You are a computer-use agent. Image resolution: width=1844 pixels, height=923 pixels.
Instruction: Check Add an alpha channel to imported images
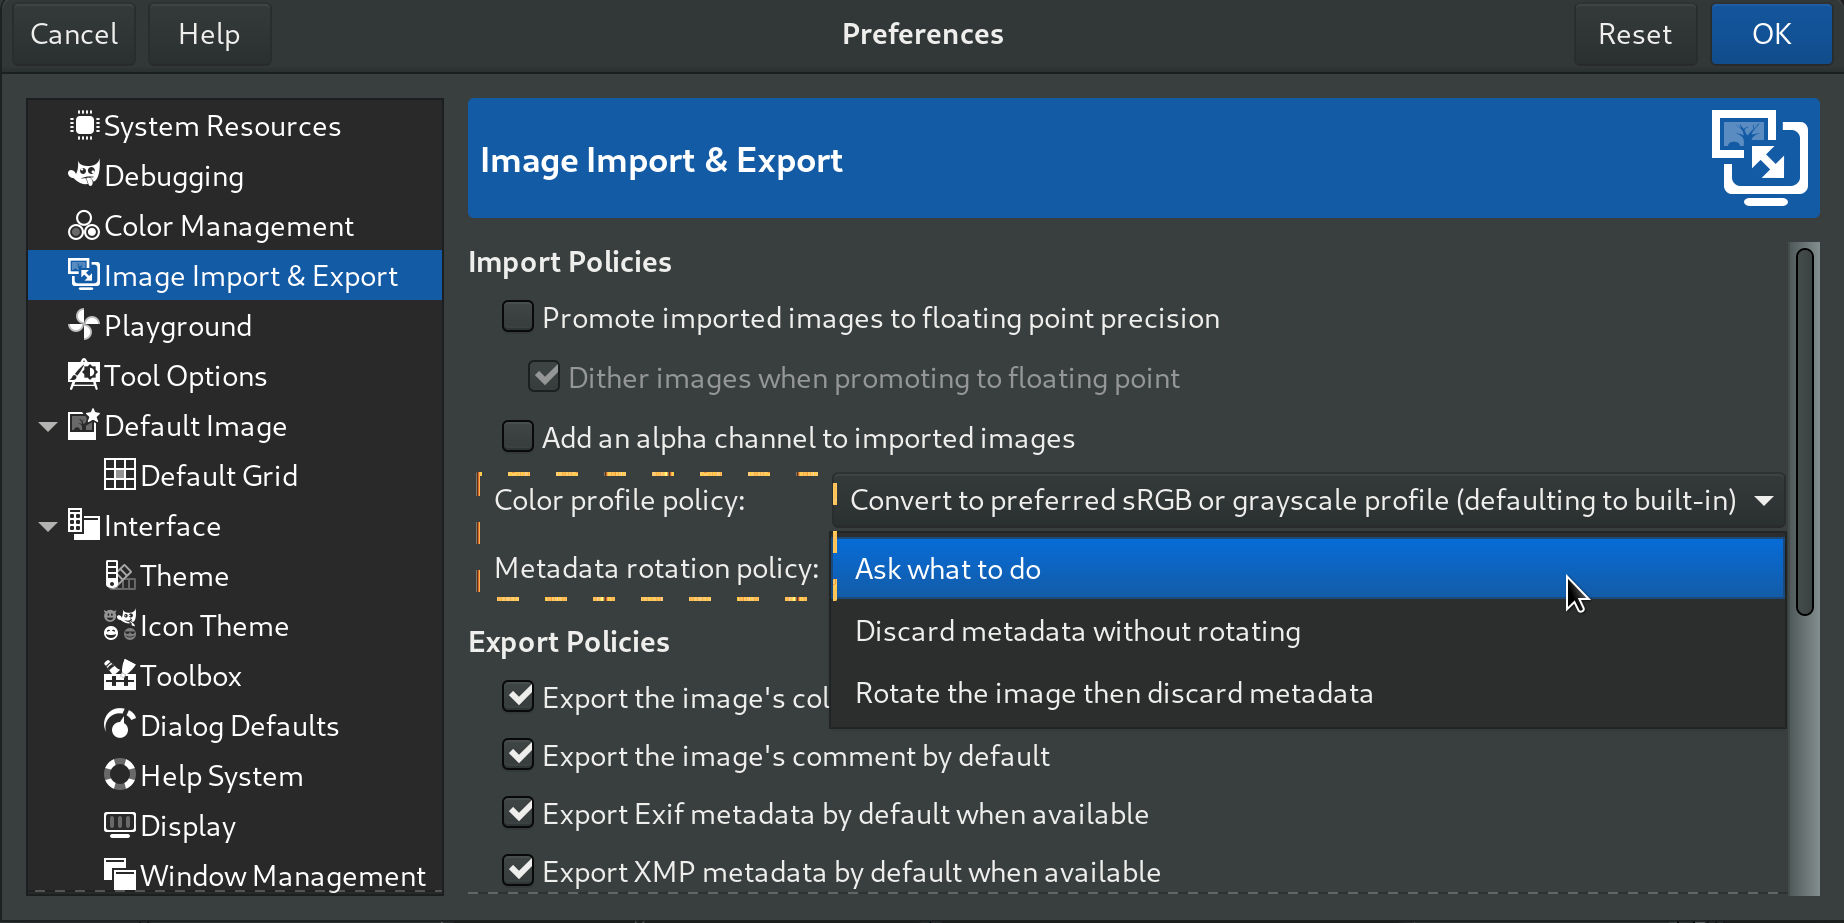518,436
